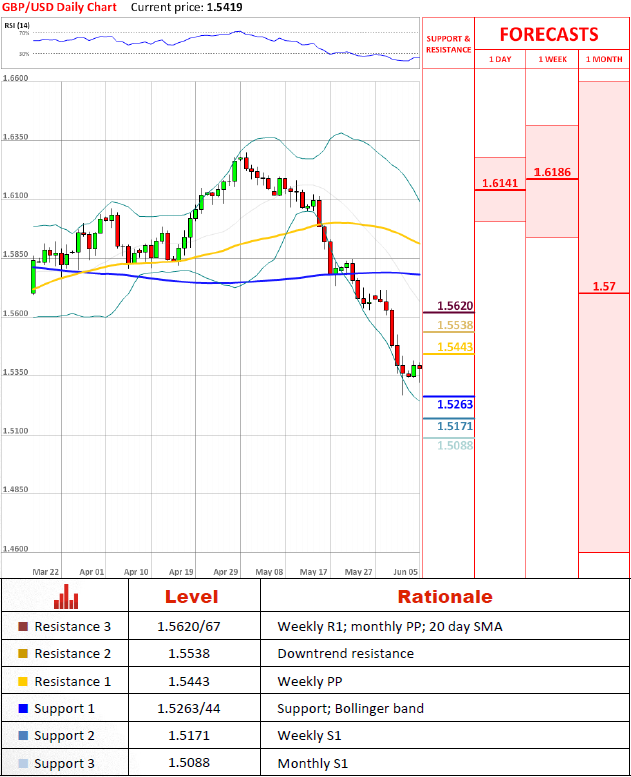The width and height of the screenshot is (631, 777).
Task: Click the level cell '1.5620/67'
Action: coord(188,627)
